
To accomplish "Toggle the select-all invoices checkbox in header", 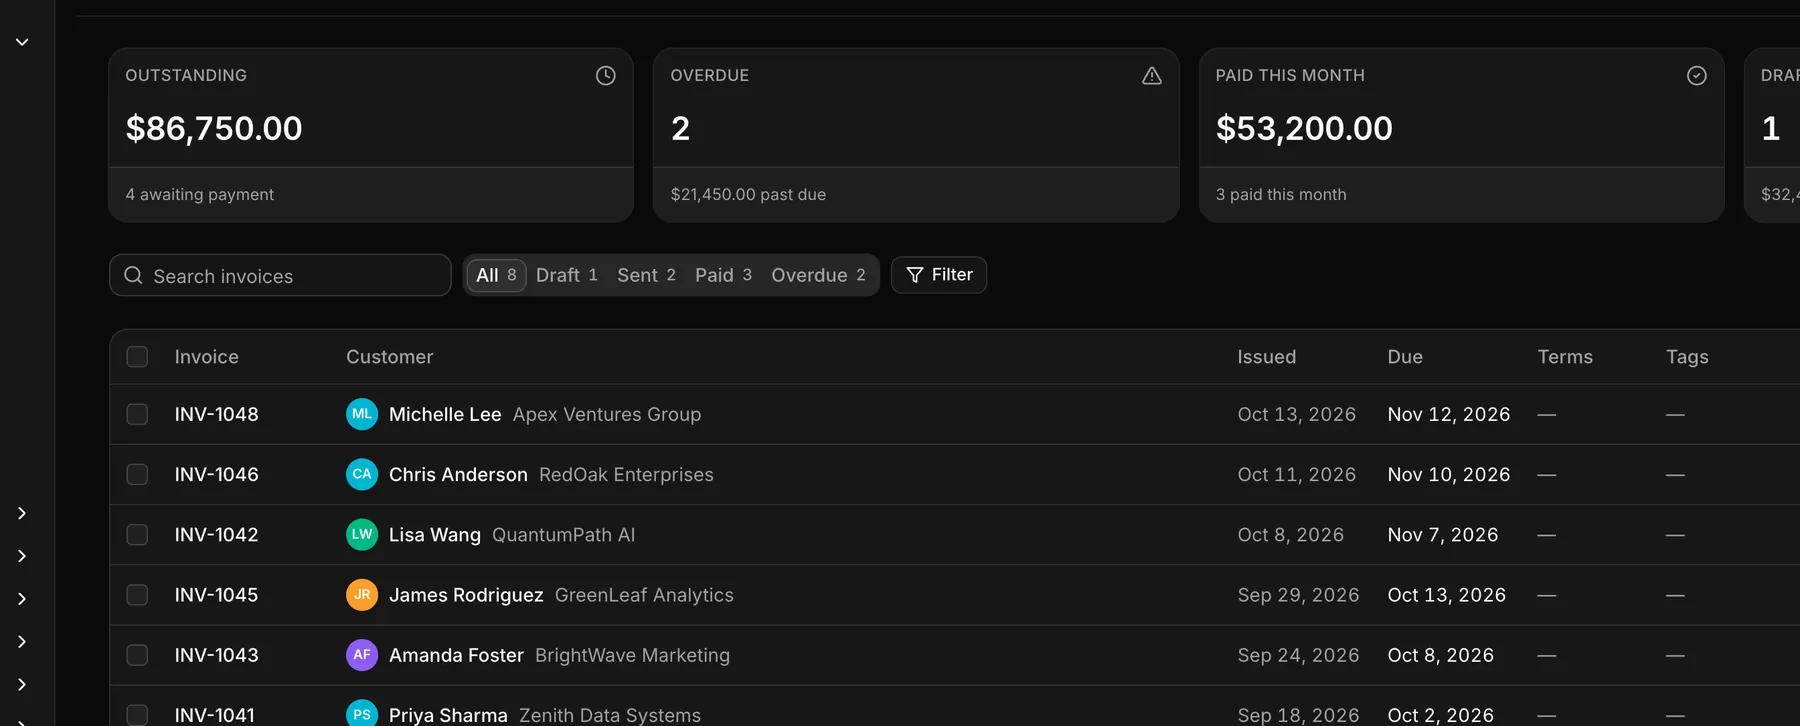I will pyautogui.click(x=137, y=357).
